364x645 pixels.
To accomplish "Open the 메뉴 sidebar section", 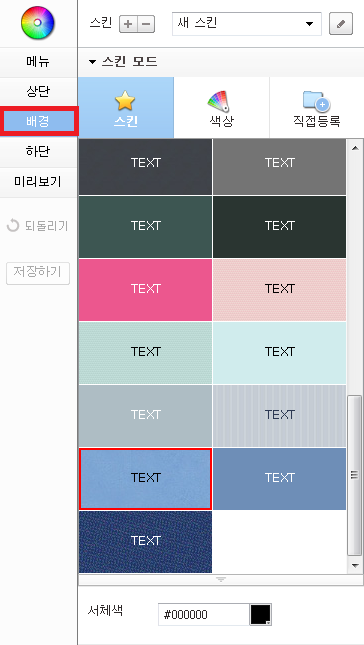I will [38, 62].
